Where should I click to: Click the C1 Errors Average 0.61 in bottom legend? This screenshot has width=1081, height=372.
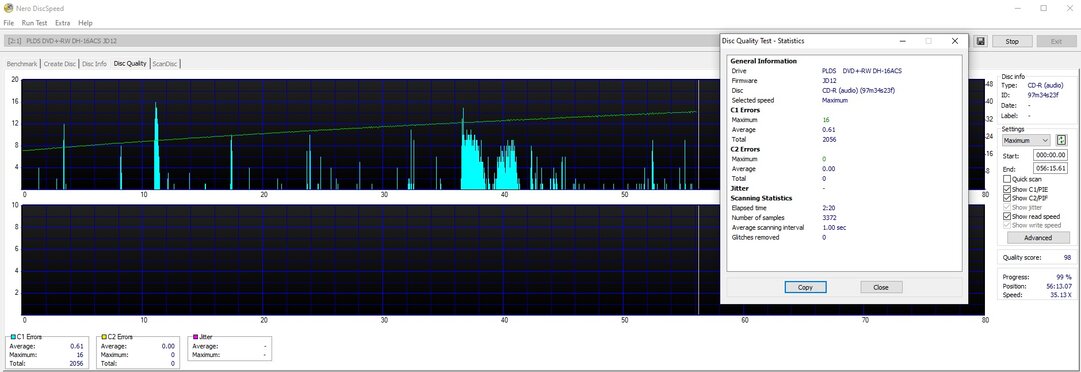tap(77, 346)
